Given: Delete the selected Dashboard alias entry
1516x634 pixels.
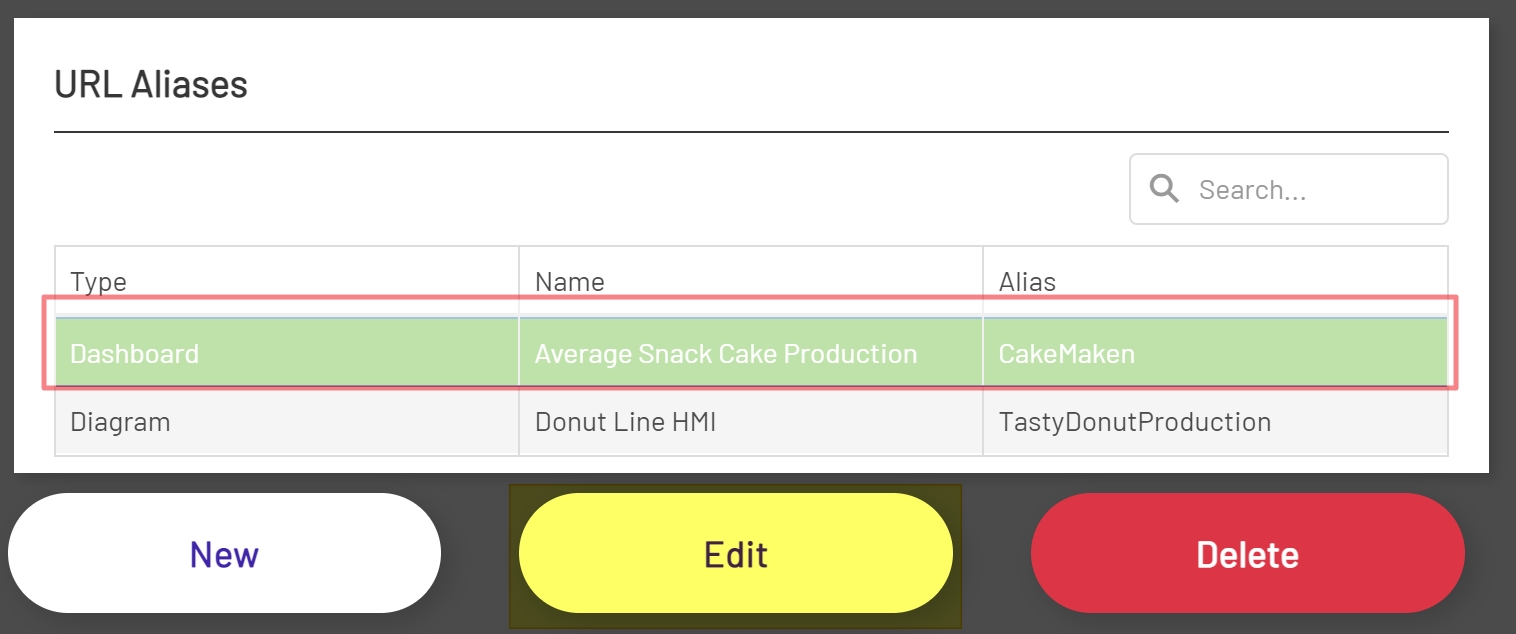Looking at the screenshot, I should tap(1247, 553).
